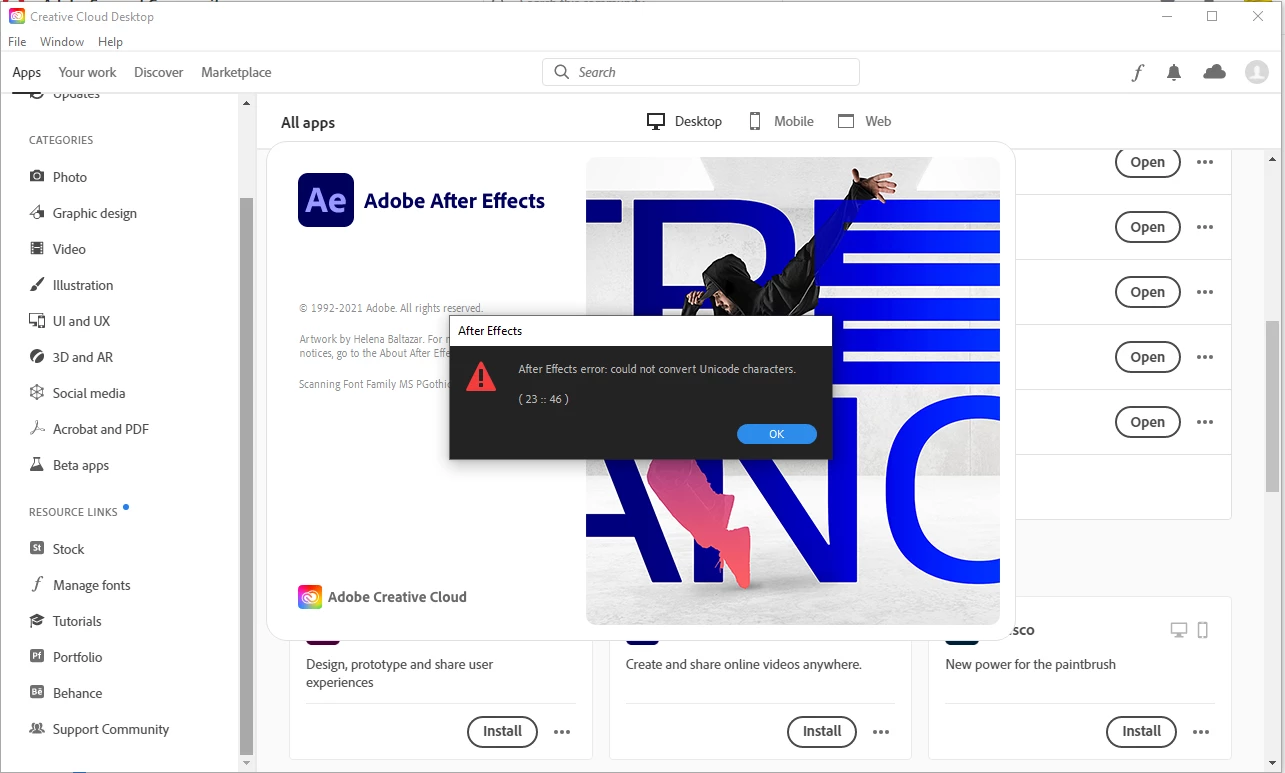
Task: Click the After Effects Ae logo
Action: pyautogui.click(x=326, y=200)
